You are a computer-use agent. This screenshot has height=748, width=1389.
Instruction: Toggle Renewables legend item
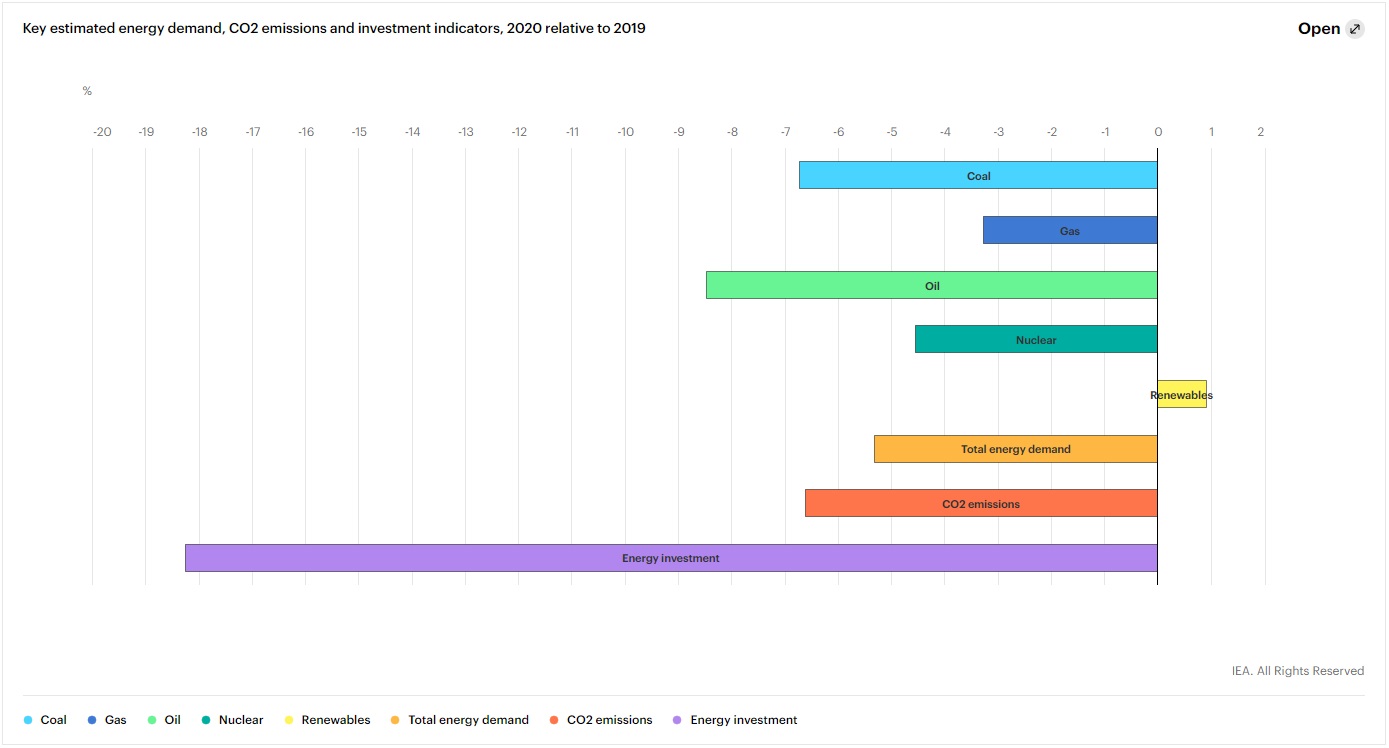(326, 720)
